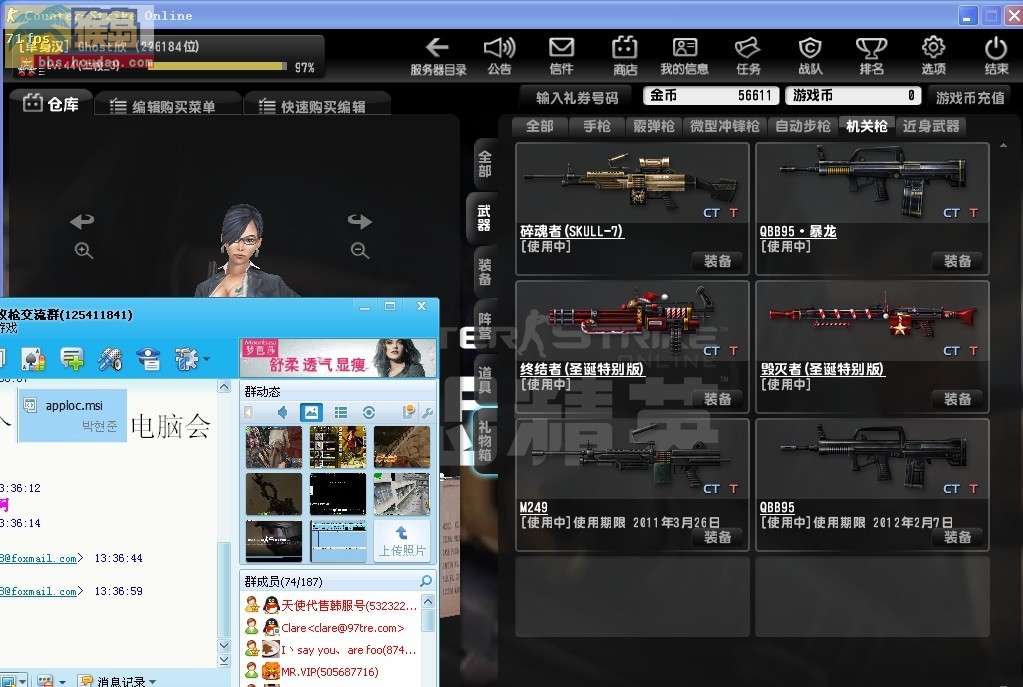Viewport: 1023px width, 687px height.
Task: Switch to the 装备 vertical side tab
Action: click(x=484, y=272)
